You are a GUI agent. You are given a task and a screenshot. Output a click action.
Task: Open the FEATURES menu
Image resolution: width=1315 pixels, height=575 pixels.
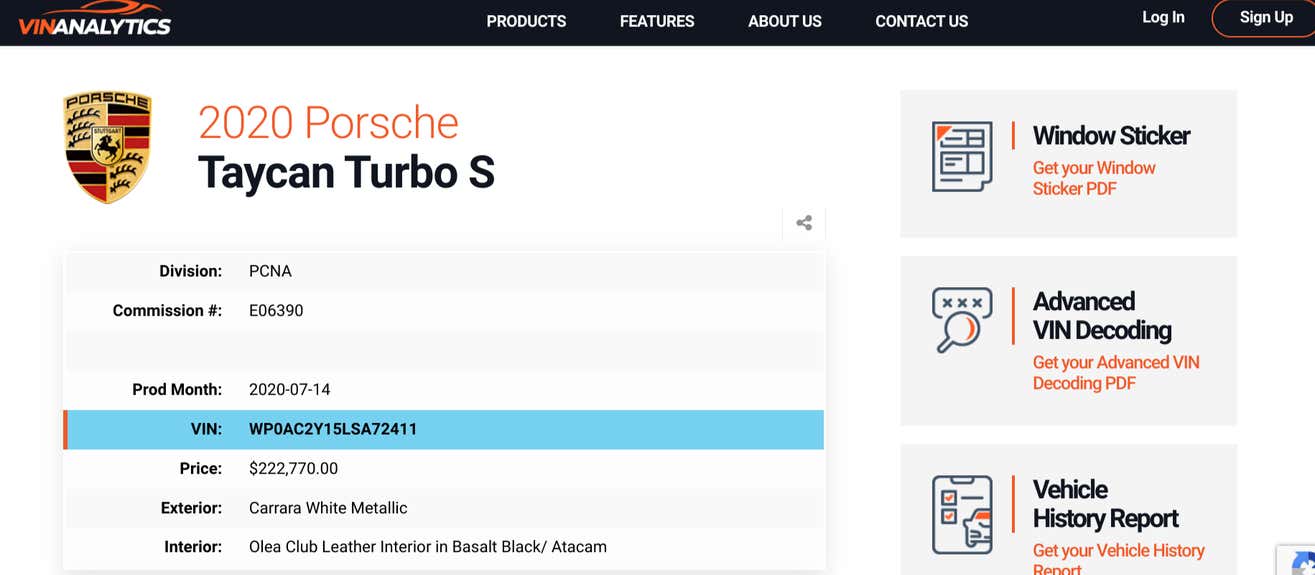tap(657, 21)
